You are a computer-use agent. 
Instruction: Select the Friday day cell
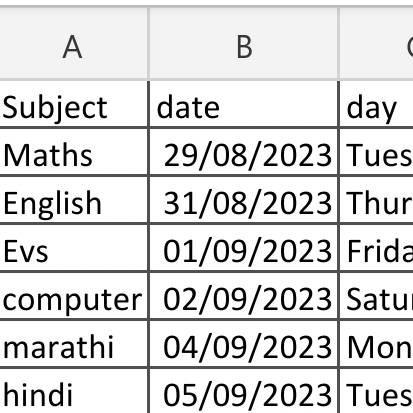[x=376, y=248]
